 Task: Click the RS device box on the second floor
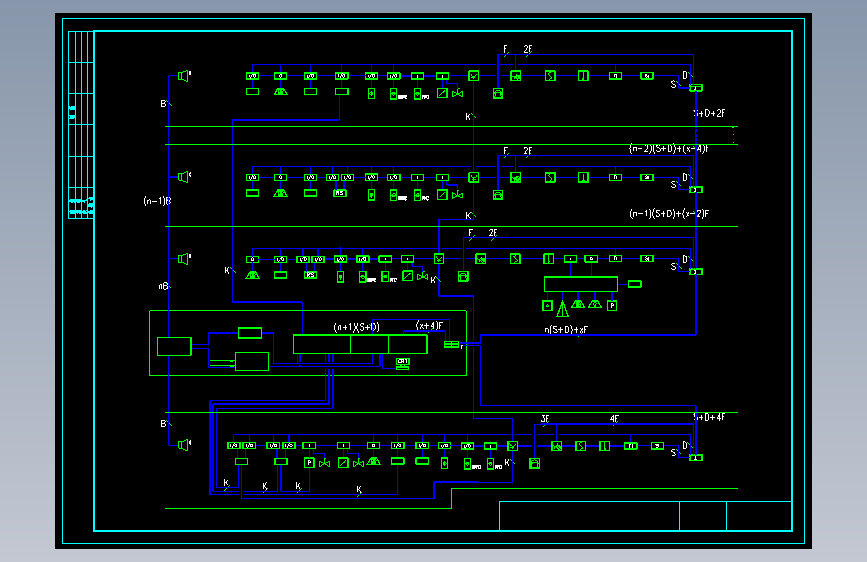click(x=340, y=193)
